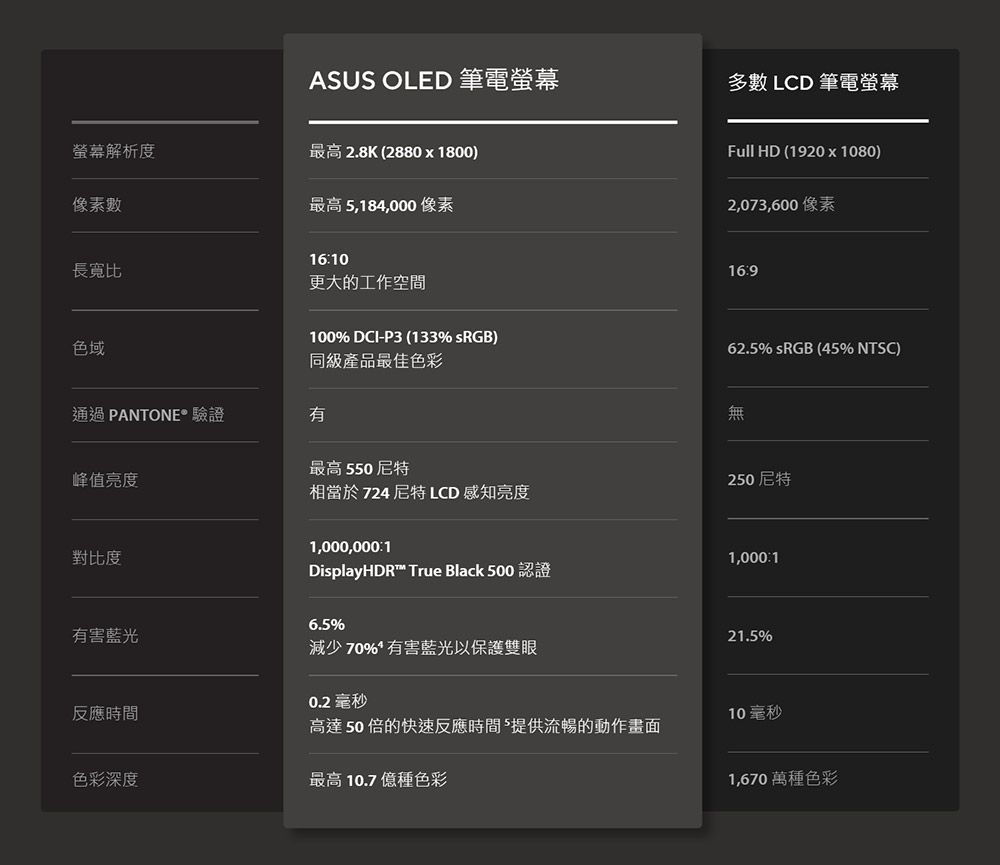Select the '最高 550 尼特' brightness value

(x=359, y=468)
